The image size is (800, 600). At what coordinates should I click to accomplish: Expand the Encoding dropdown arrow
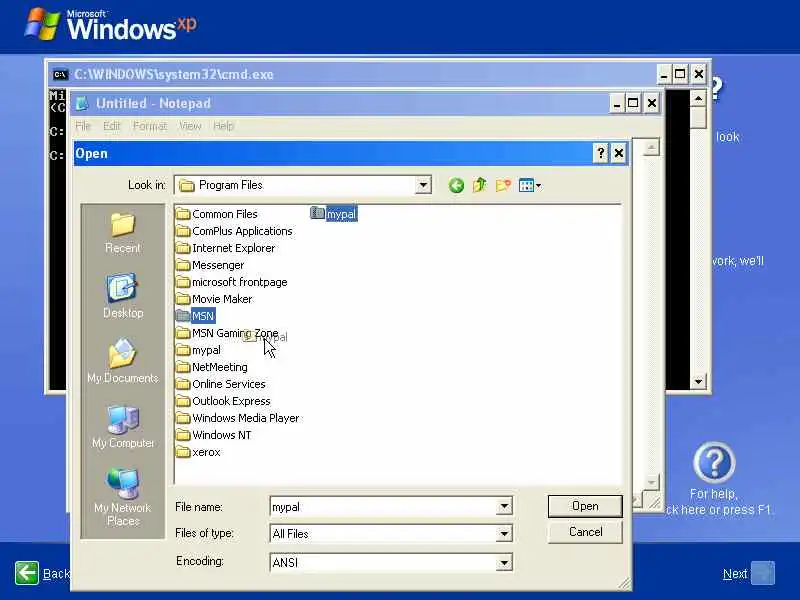504,563
